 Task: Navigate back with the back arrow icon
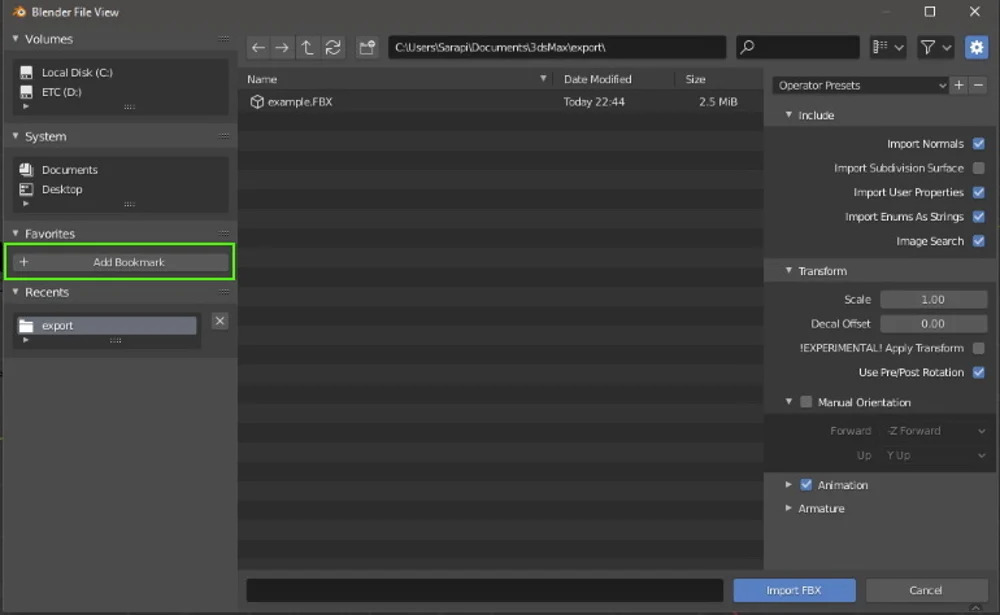click(258, 46)
